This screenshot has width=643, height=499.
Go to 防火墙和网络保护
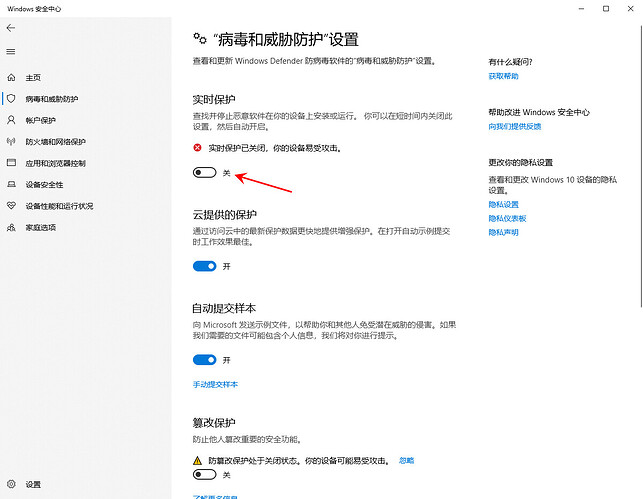point(55,141)
